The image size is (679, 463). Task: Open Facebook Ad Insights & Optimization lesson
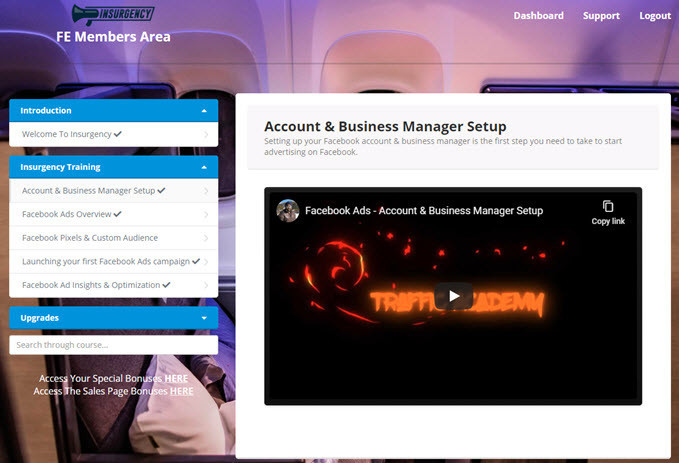tap(113, 285)
